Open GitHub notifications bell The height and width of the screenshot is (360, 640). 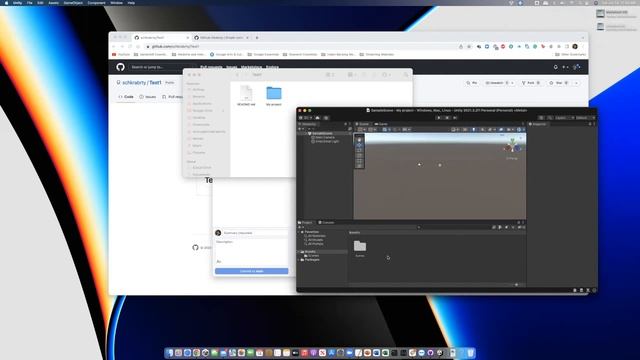pos(556,67)
